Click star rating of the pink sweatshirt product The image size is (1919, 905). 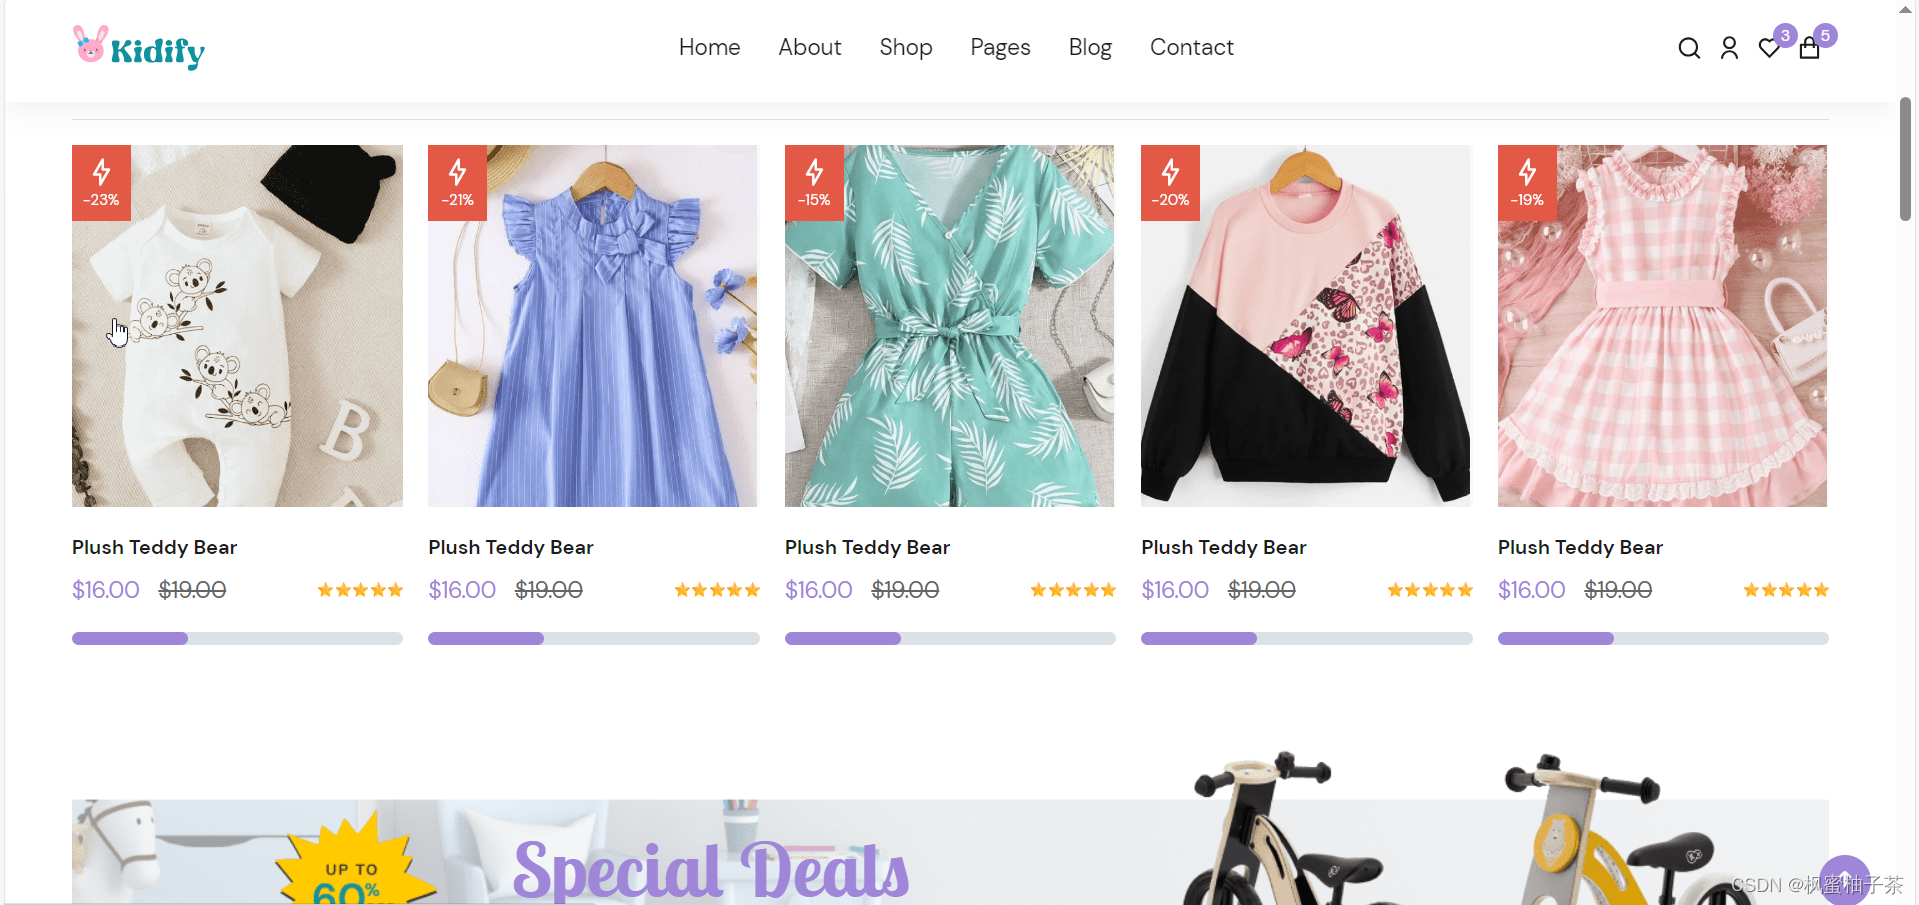click(x=1430, y=590)
